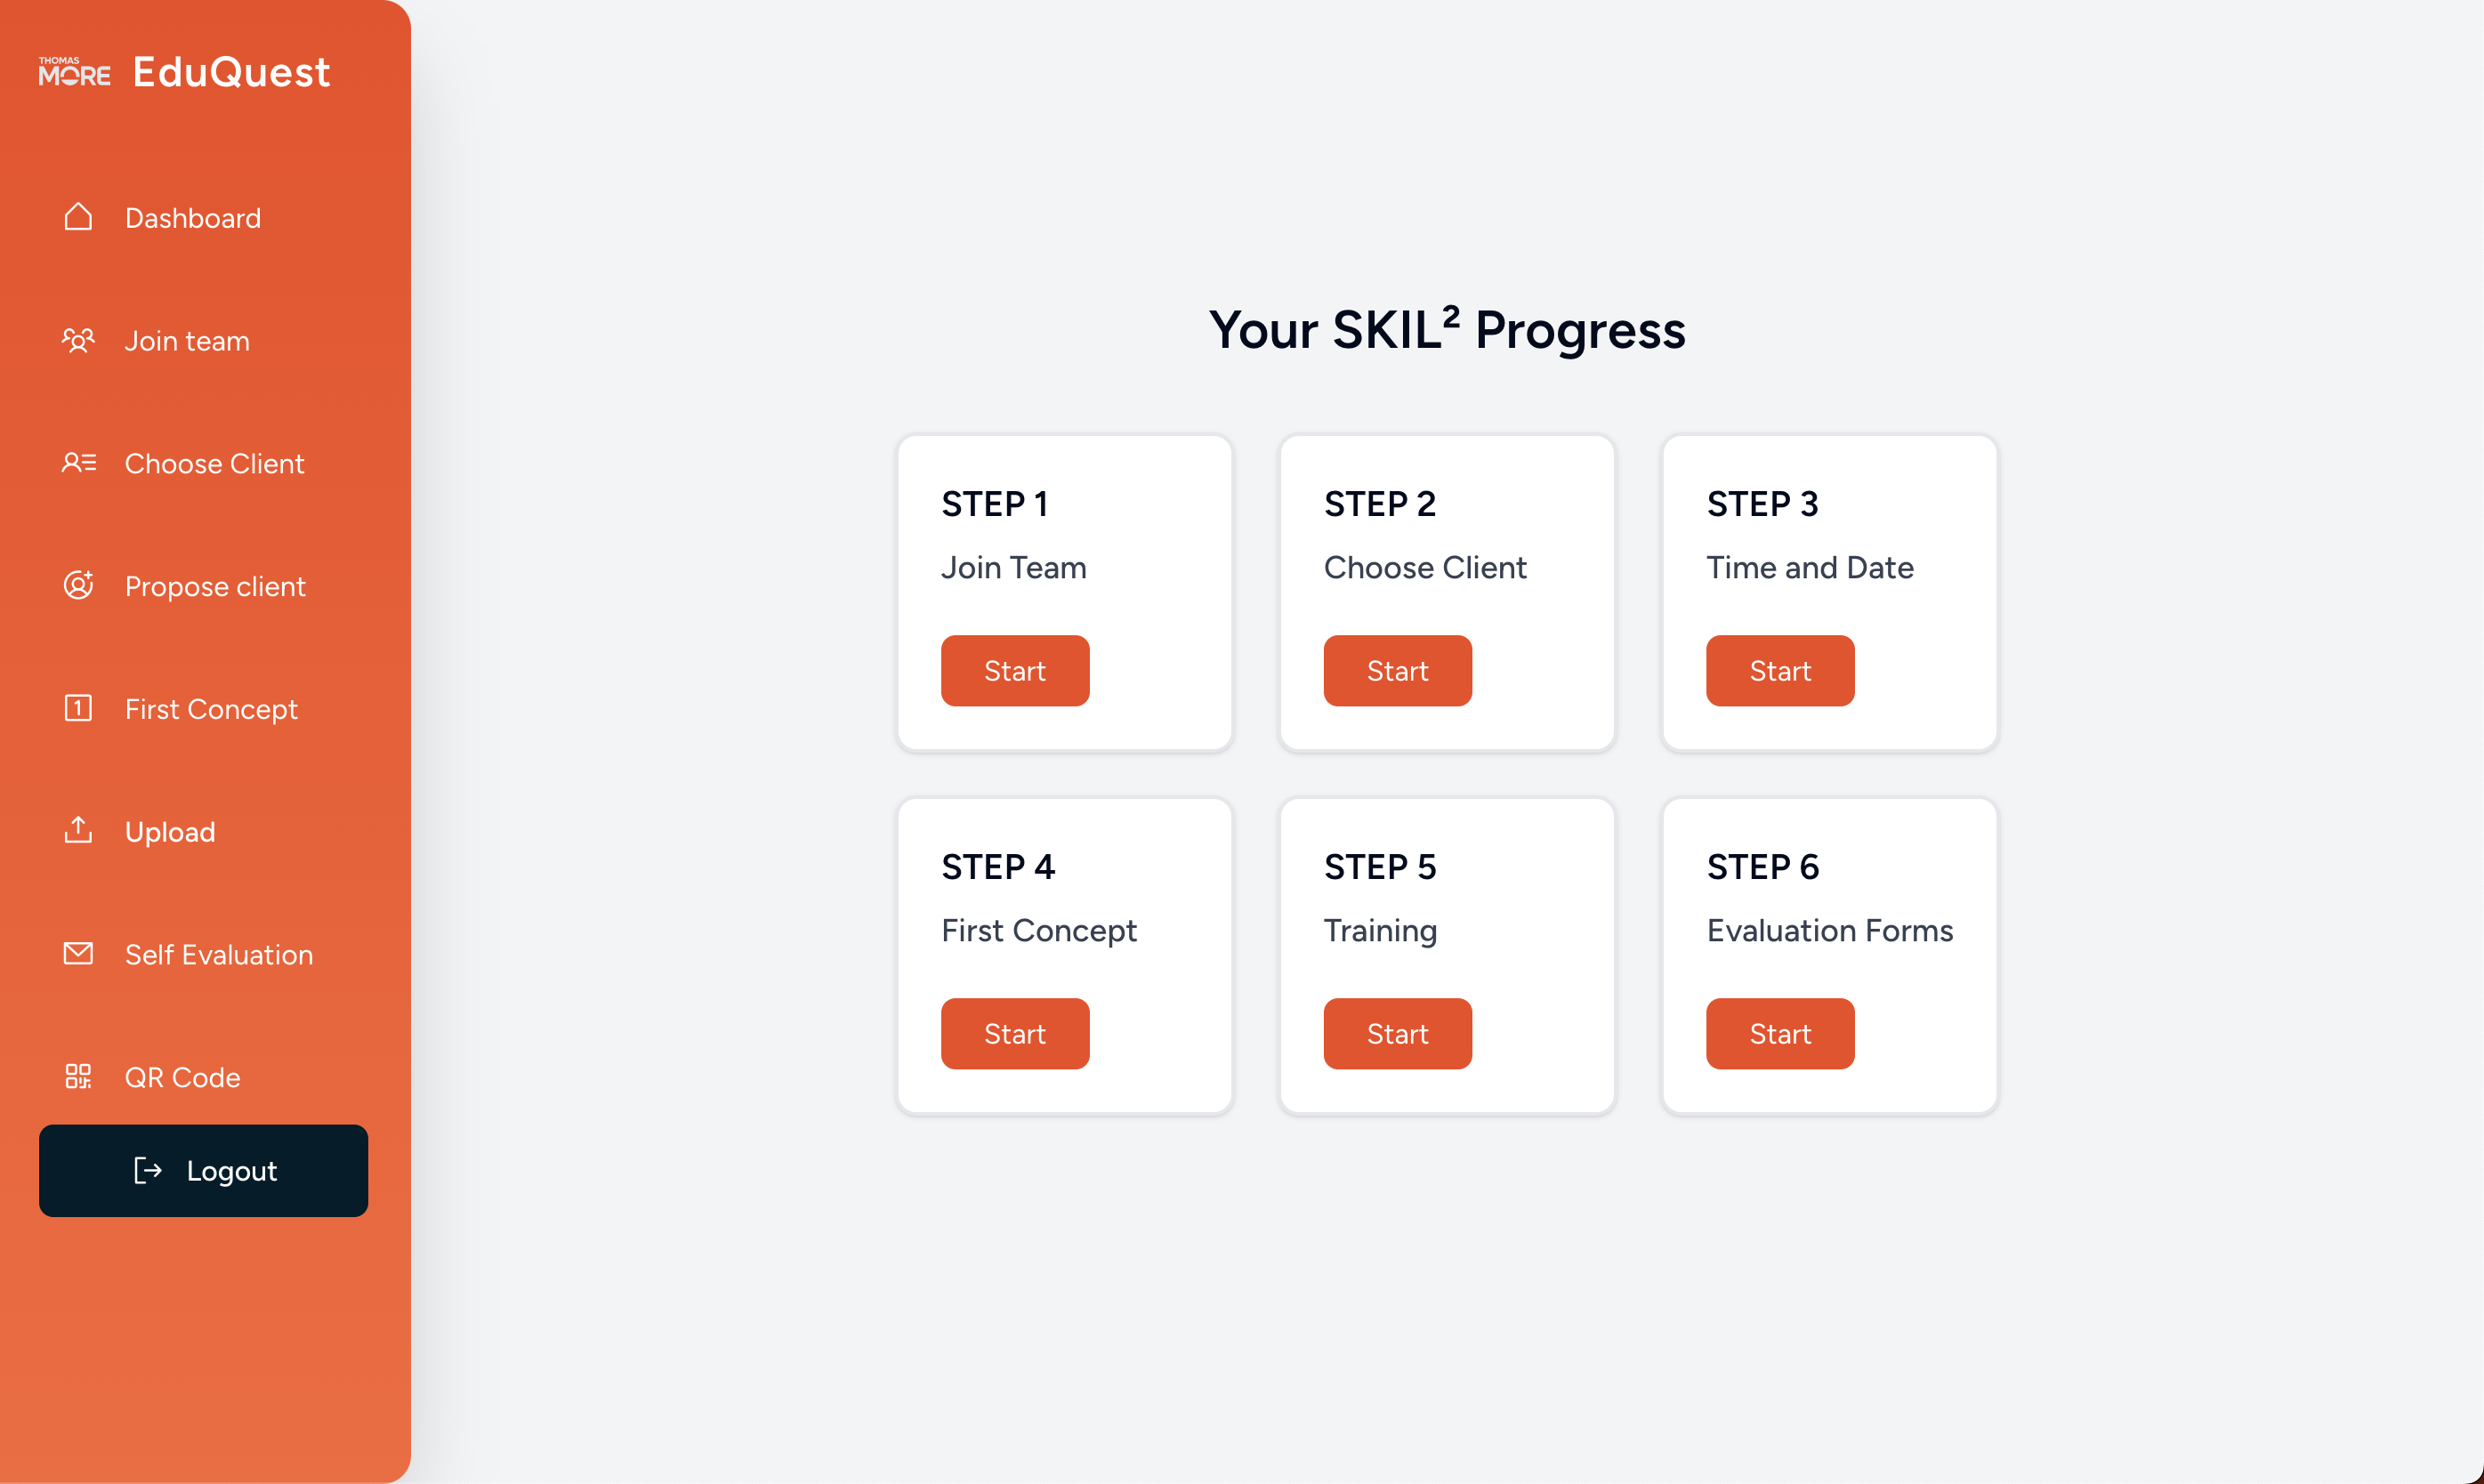Click the Propose client icon
Screen dimensions: 2484x1484
coord(78,585)
